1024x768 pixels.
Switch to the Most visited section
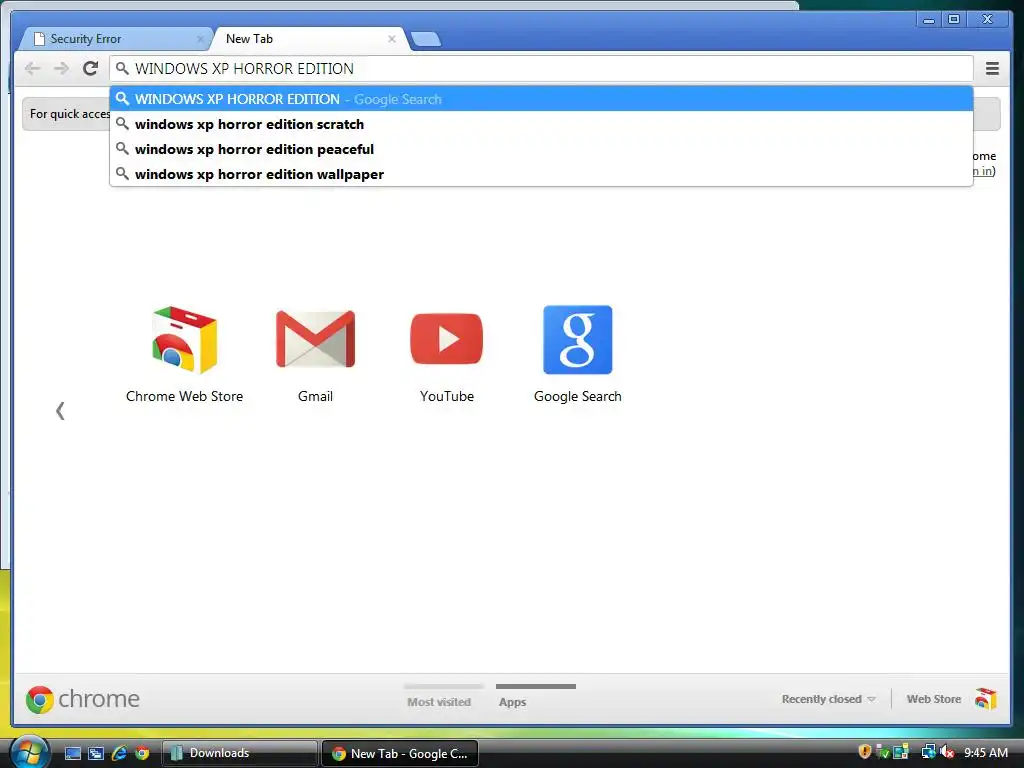439,697
